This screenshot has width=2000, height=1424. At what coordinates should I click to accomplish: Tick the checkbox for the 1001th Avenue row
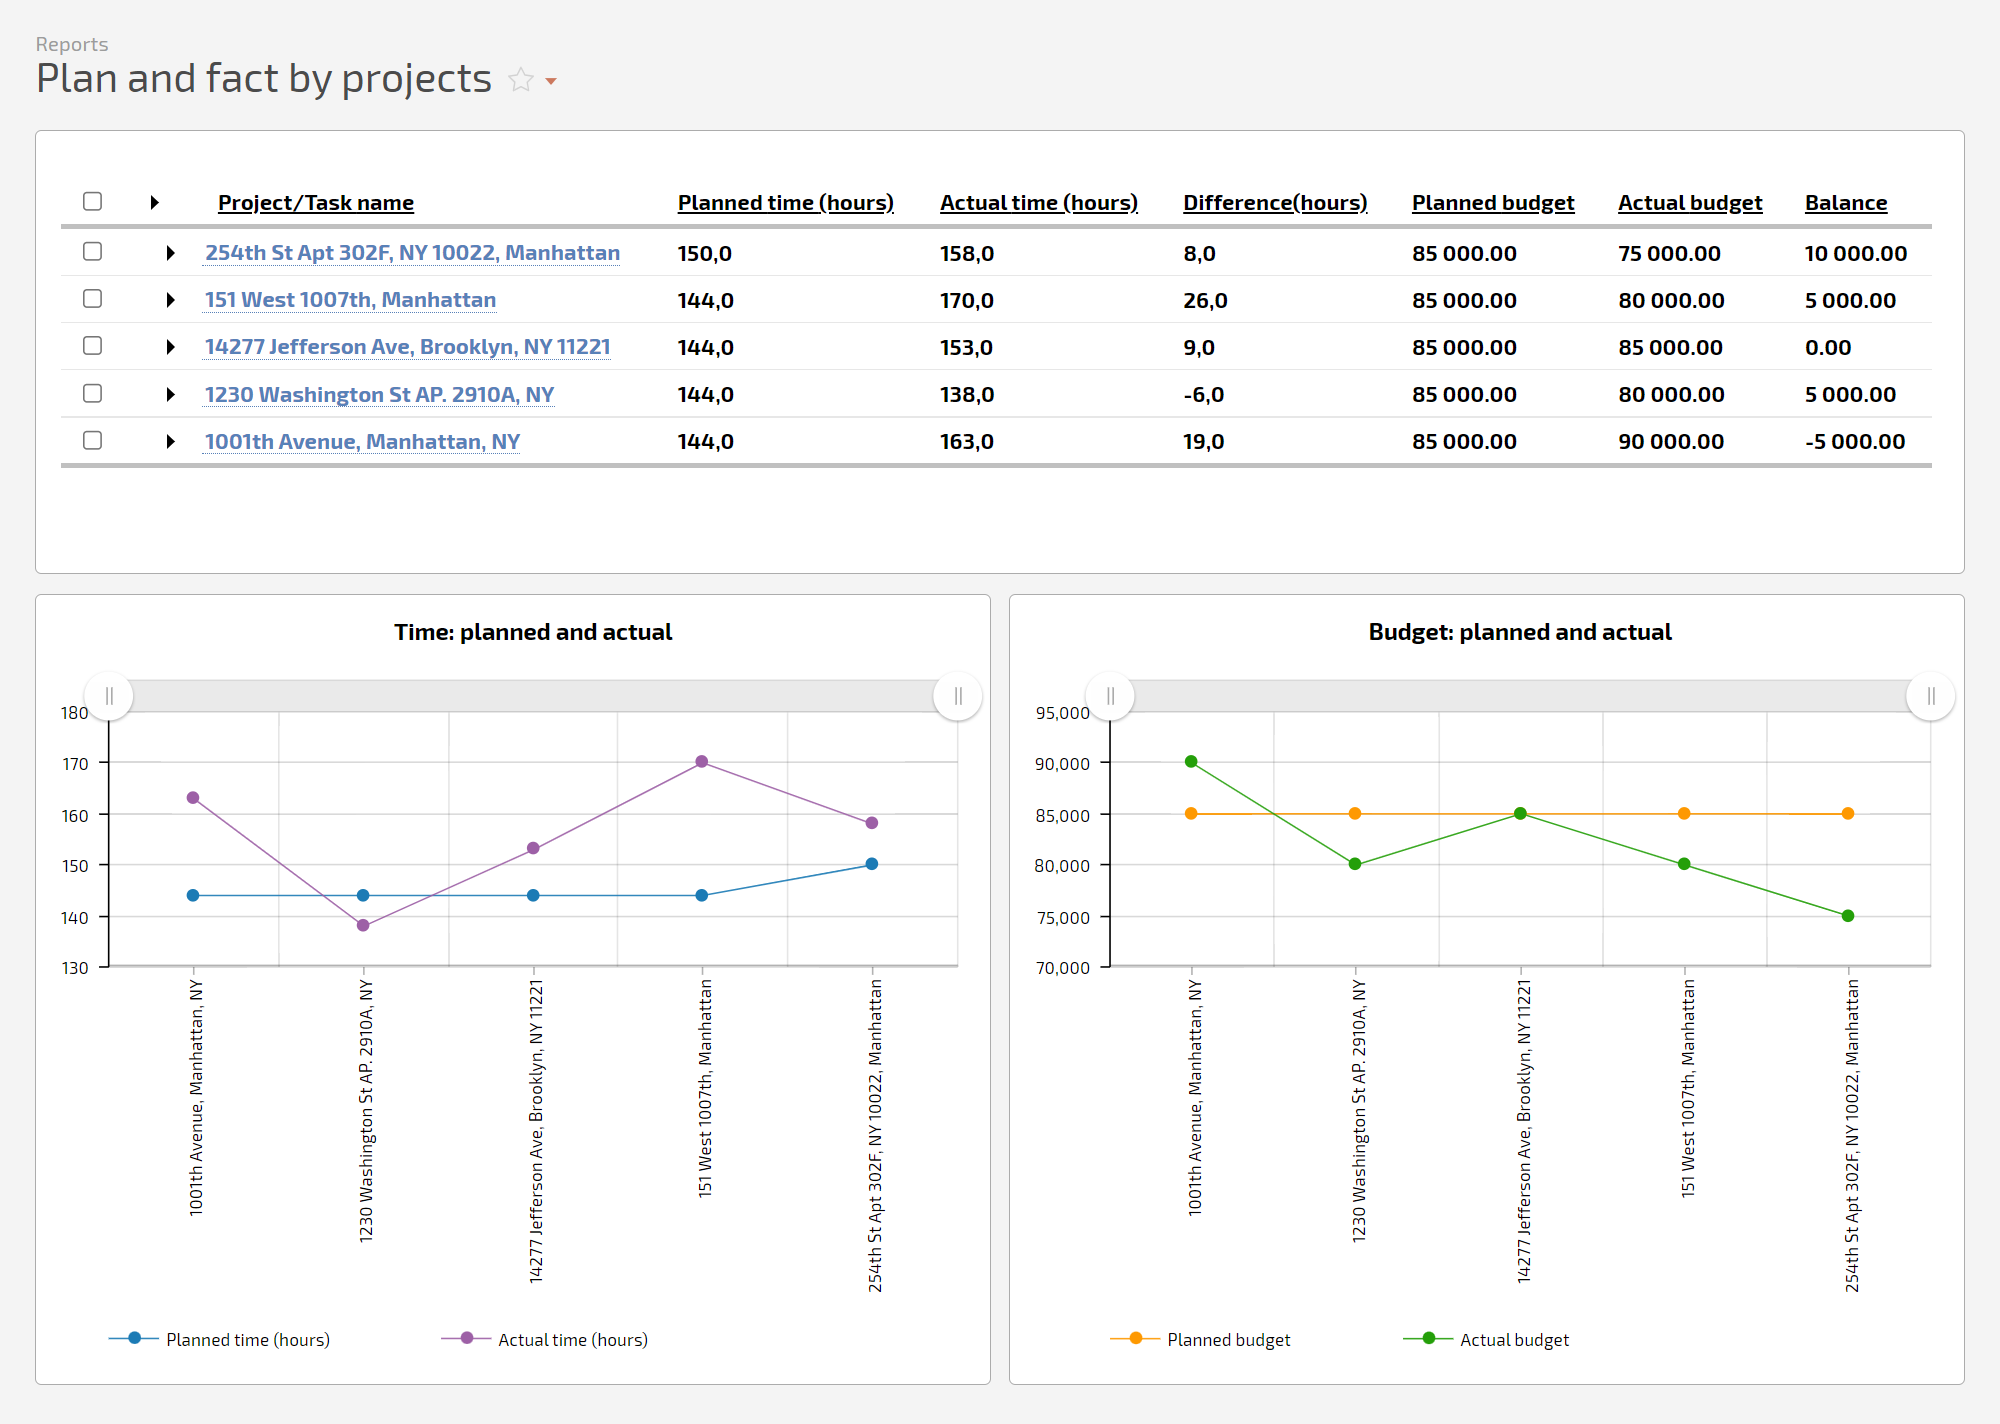(93, 441)
